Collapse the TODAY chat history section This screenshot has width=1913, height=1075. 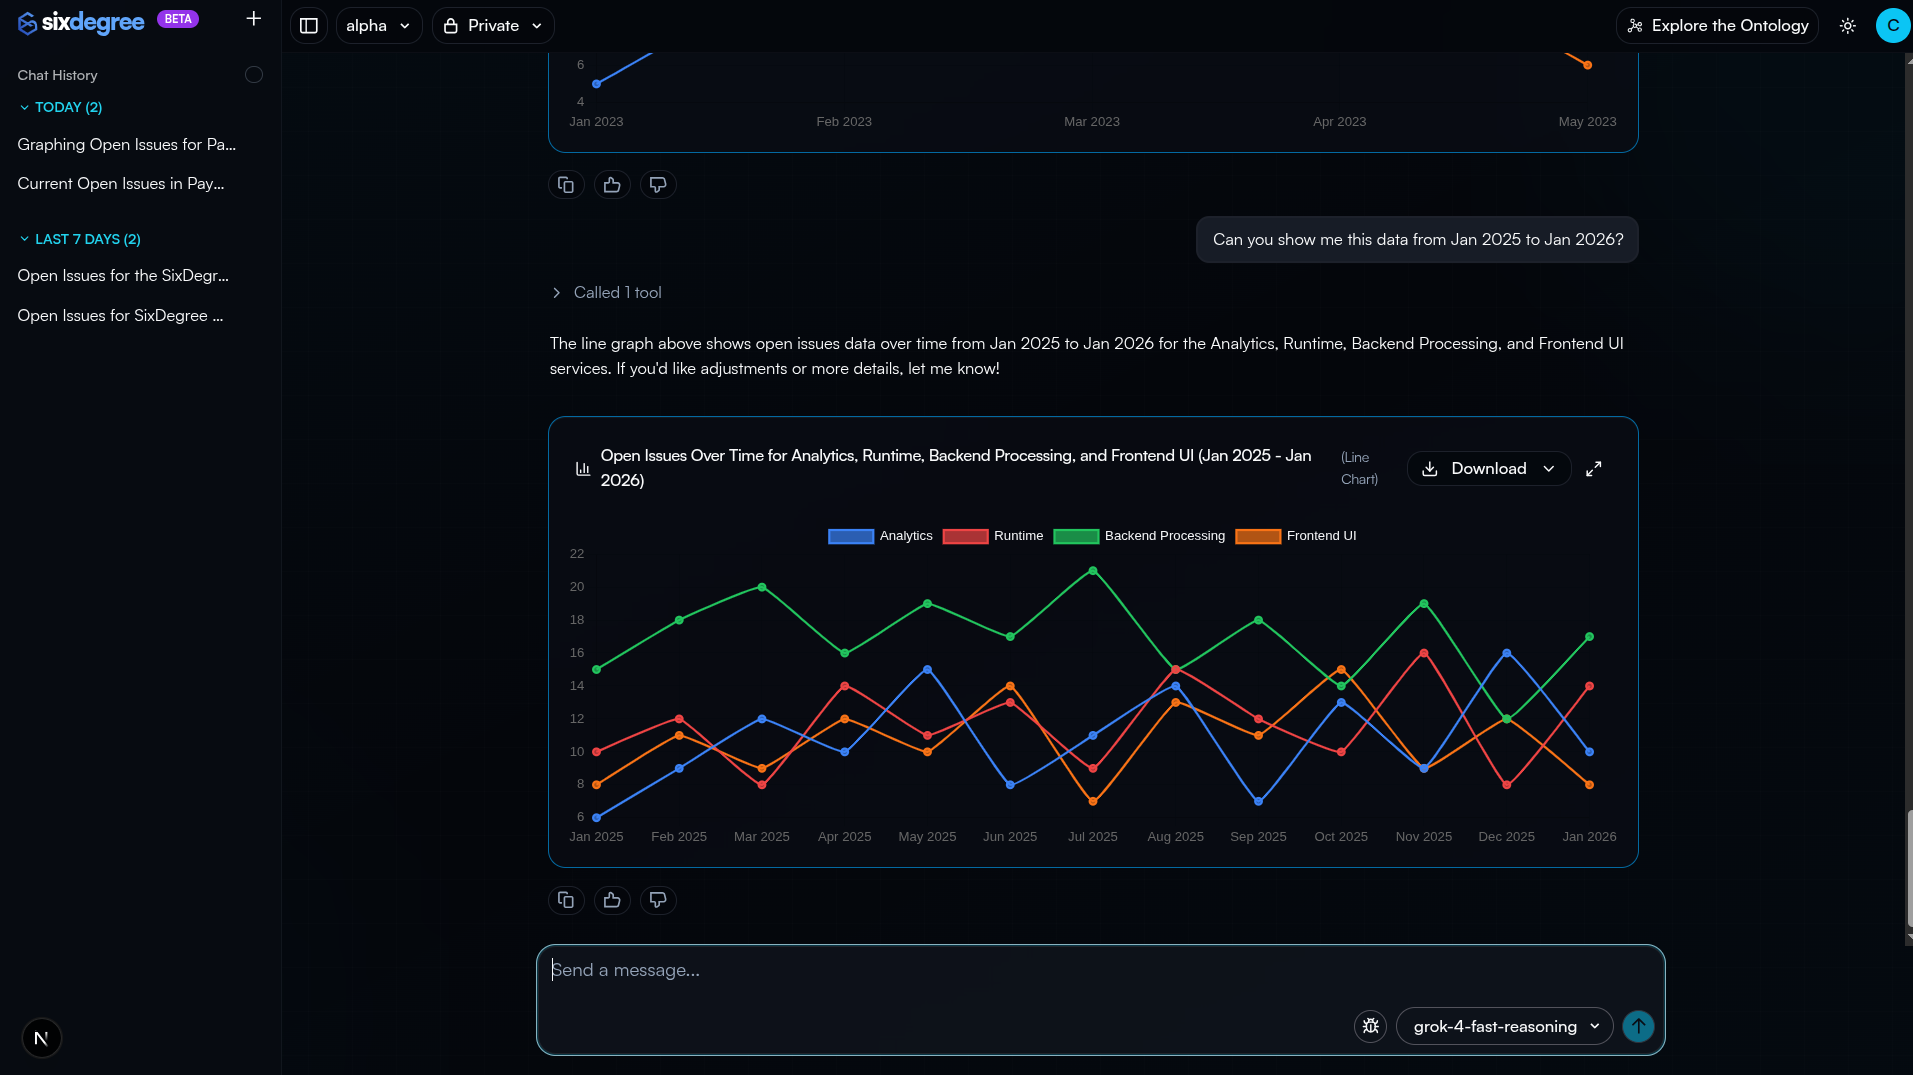[60, 107]
